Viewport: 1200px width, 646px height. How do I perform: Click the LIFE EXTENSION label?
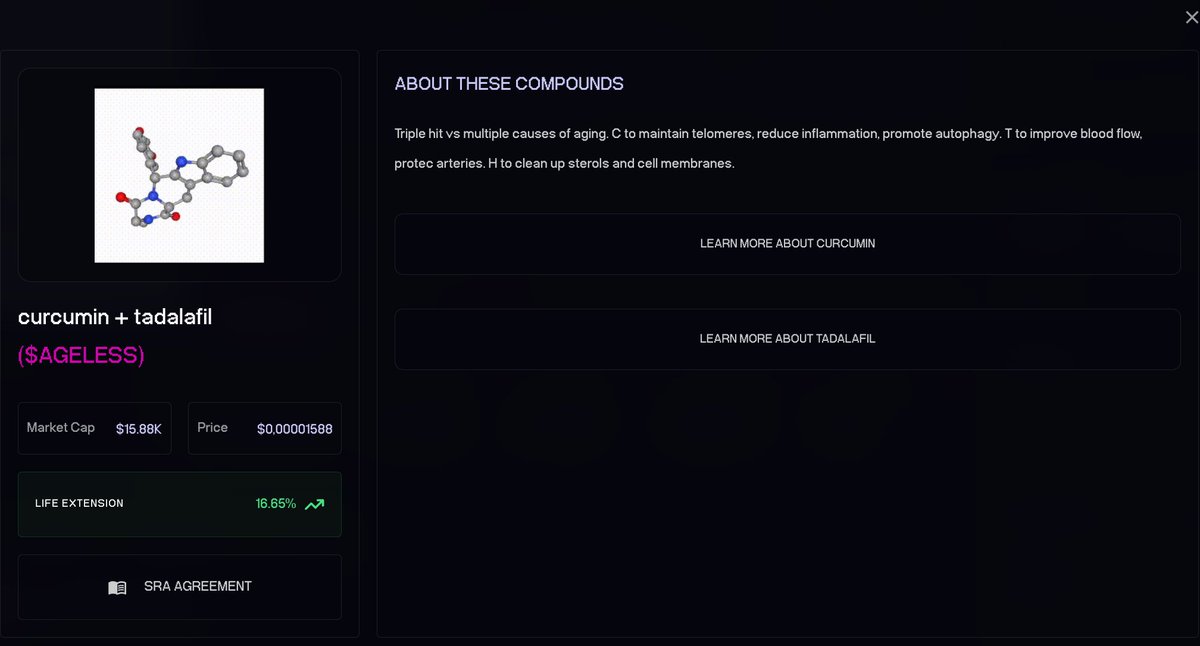[x=79, y=504]
